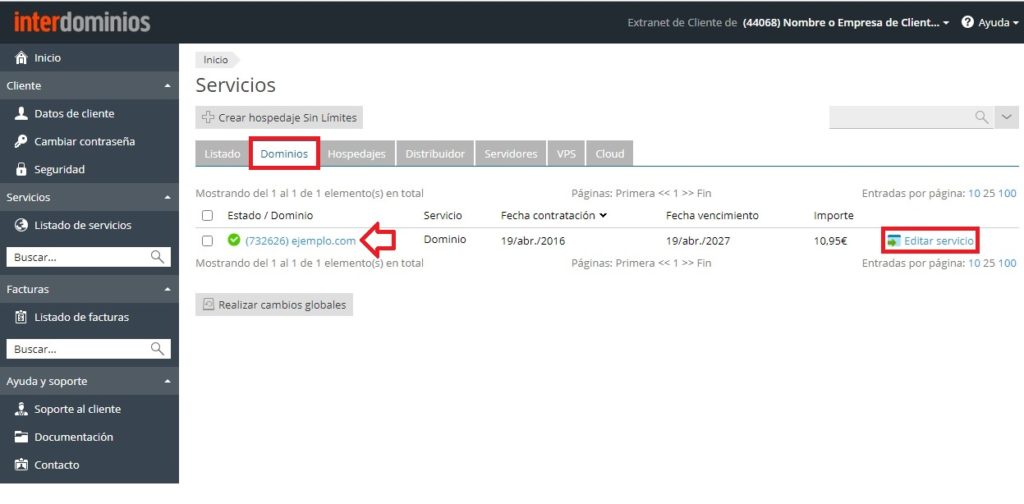The image size is (1024, 504).
Task: Set top entries per page to 25
Action: [988, 193]
